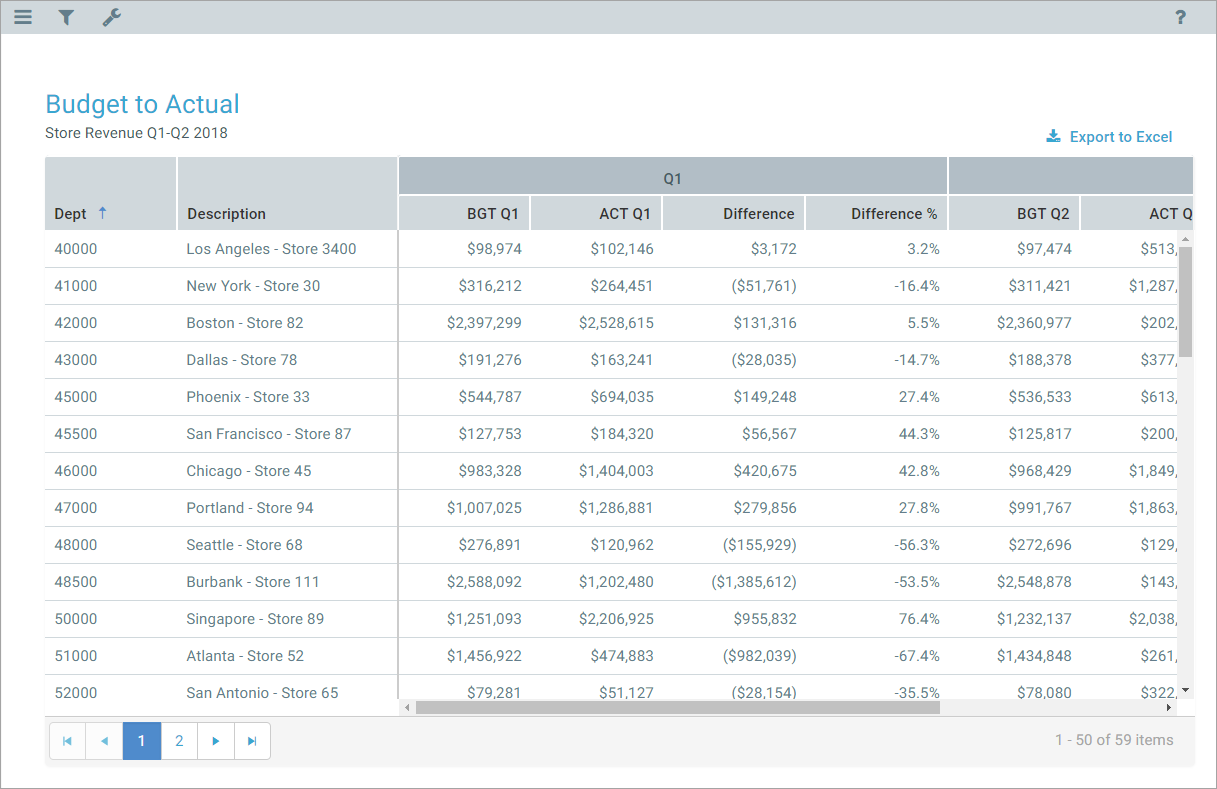1217x789 pixels.
Task: Click the filter funnel icon
Action: tap(66, 17)
